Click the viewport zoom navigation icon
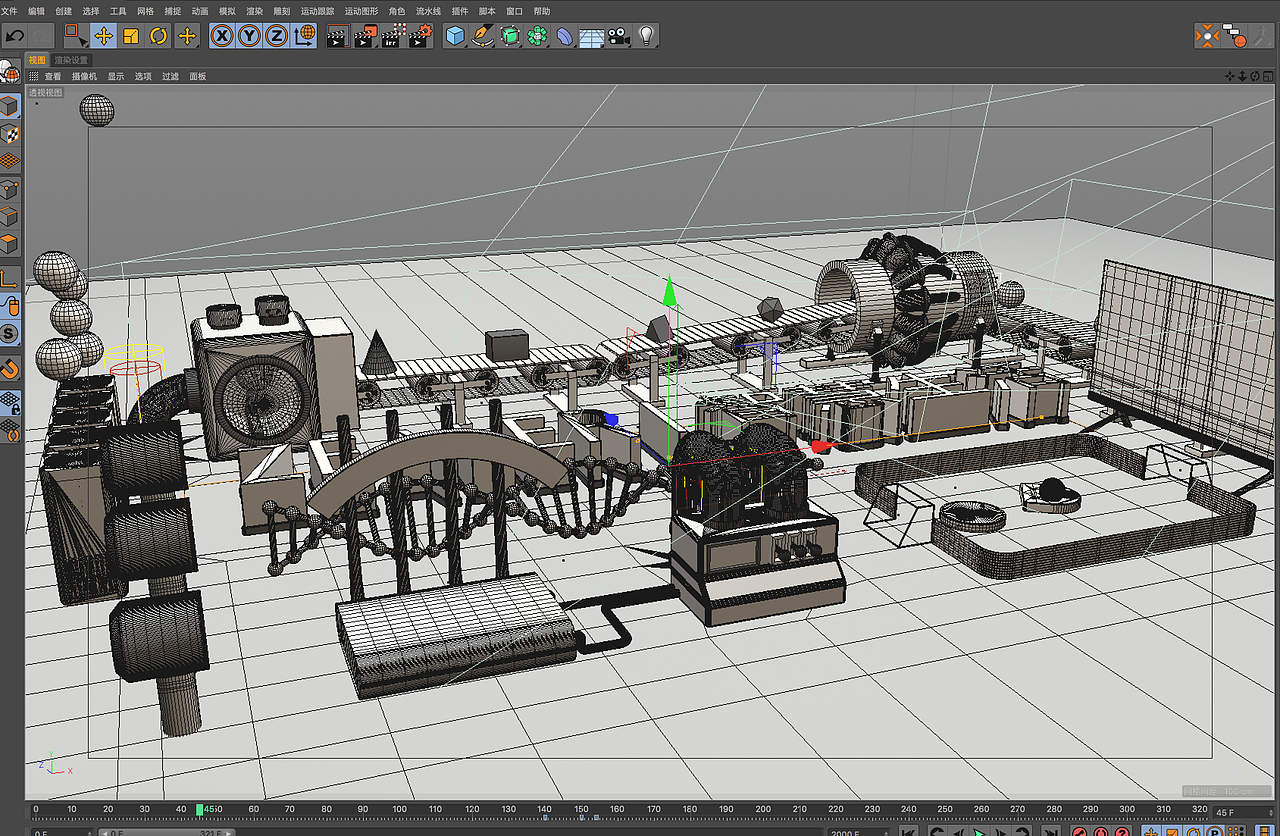 tap(1243, 76)
